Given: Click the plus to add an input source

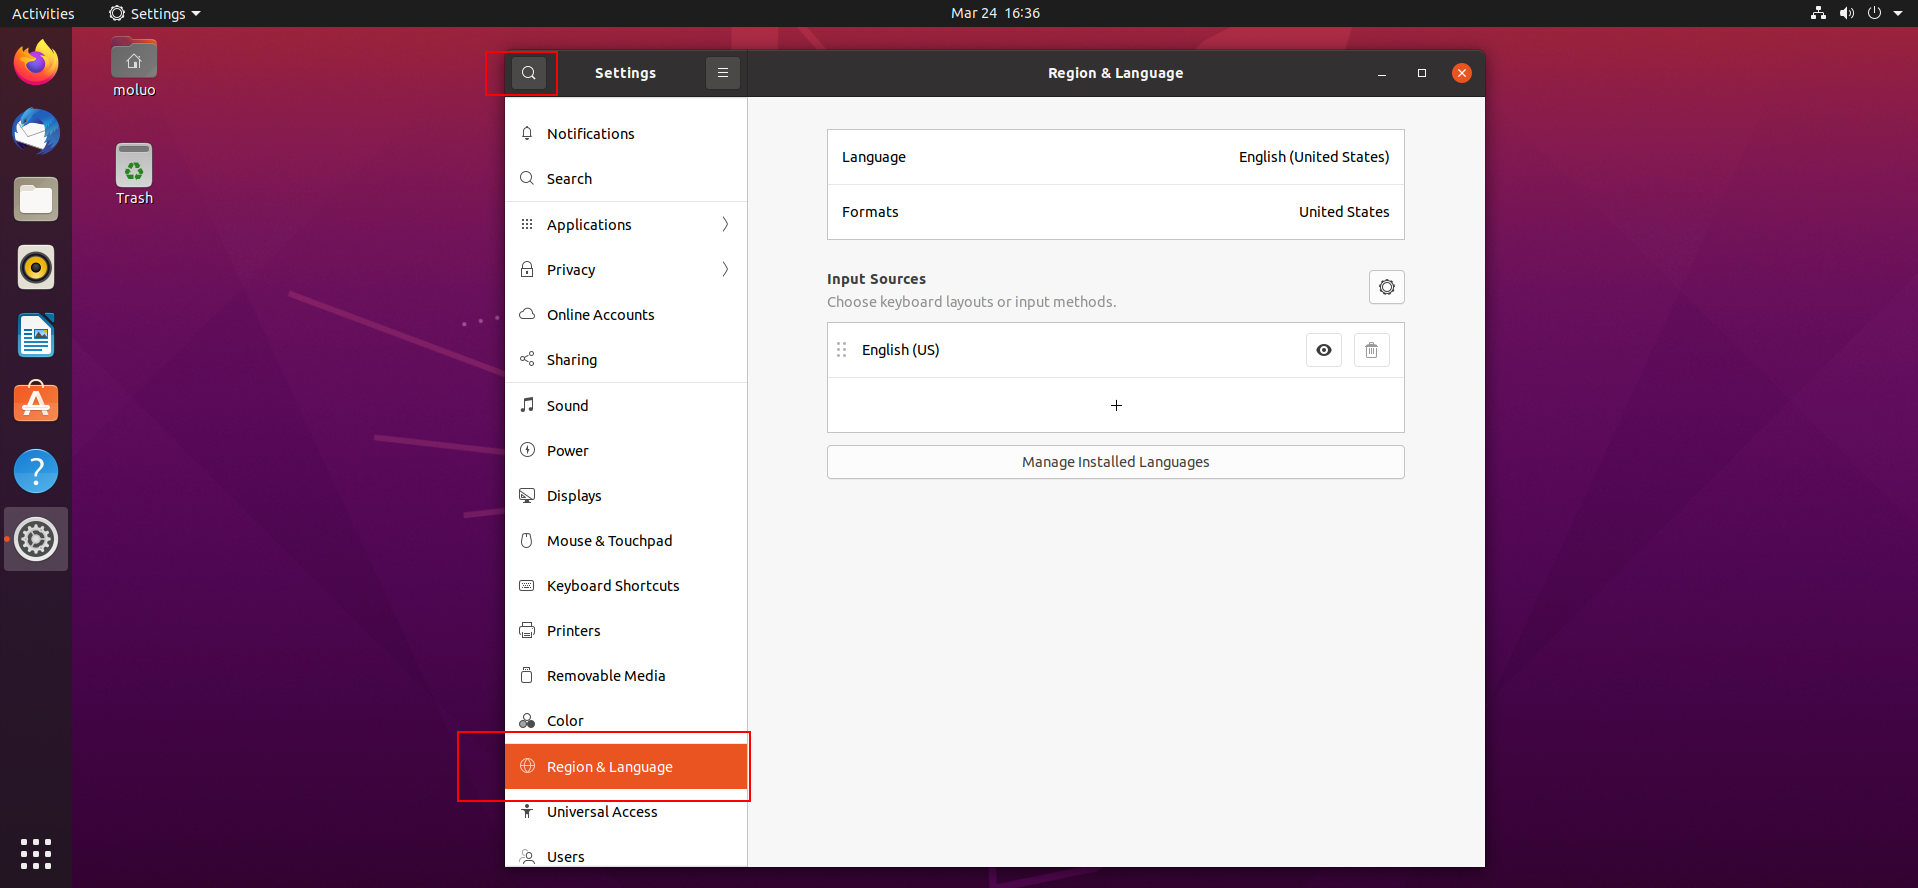Looking at the screenshot, I should [1116, 405].
